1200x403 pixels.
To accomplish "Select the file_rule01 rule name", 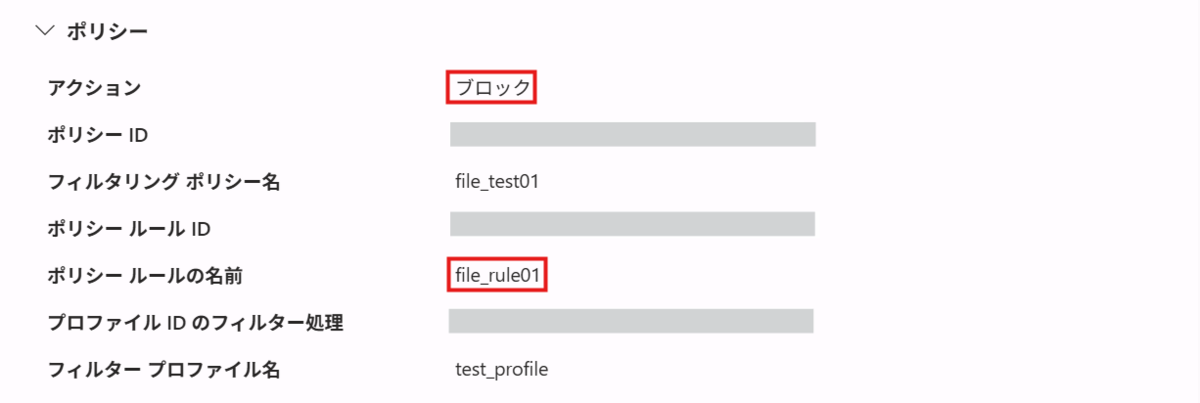I will tap(497, 275).
